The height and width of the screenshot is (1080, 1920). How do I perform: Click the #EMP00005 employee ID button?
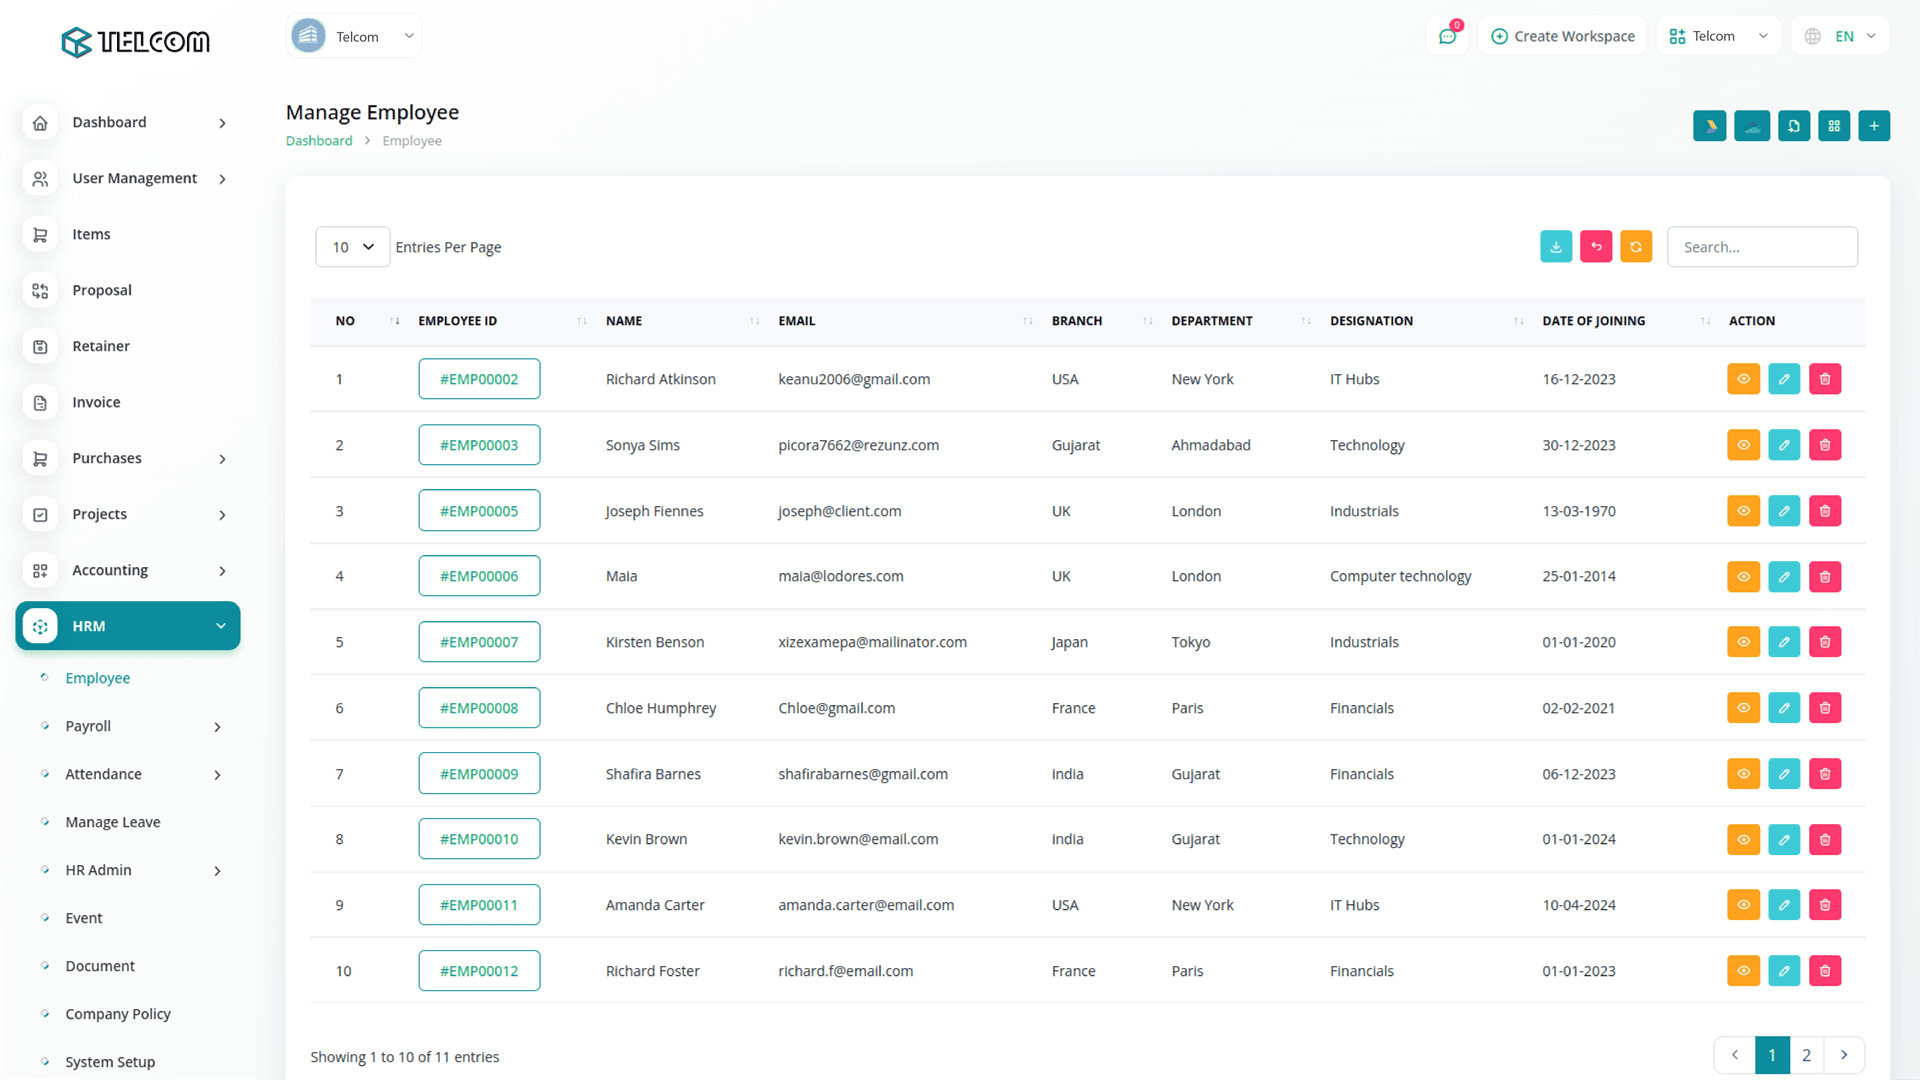point(479,511)
